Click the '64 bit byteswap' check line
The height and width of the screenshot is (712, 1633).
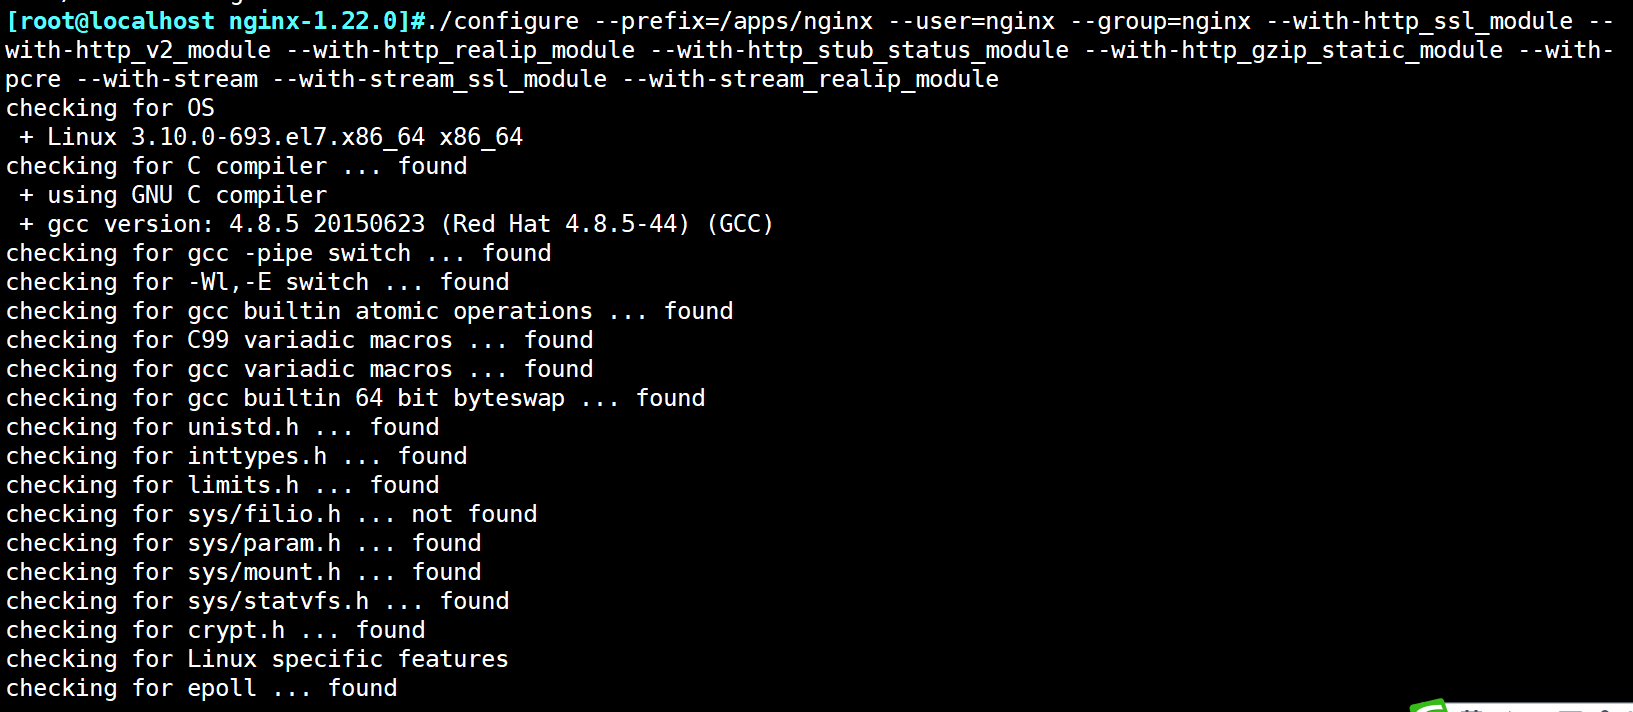point(355,398)
